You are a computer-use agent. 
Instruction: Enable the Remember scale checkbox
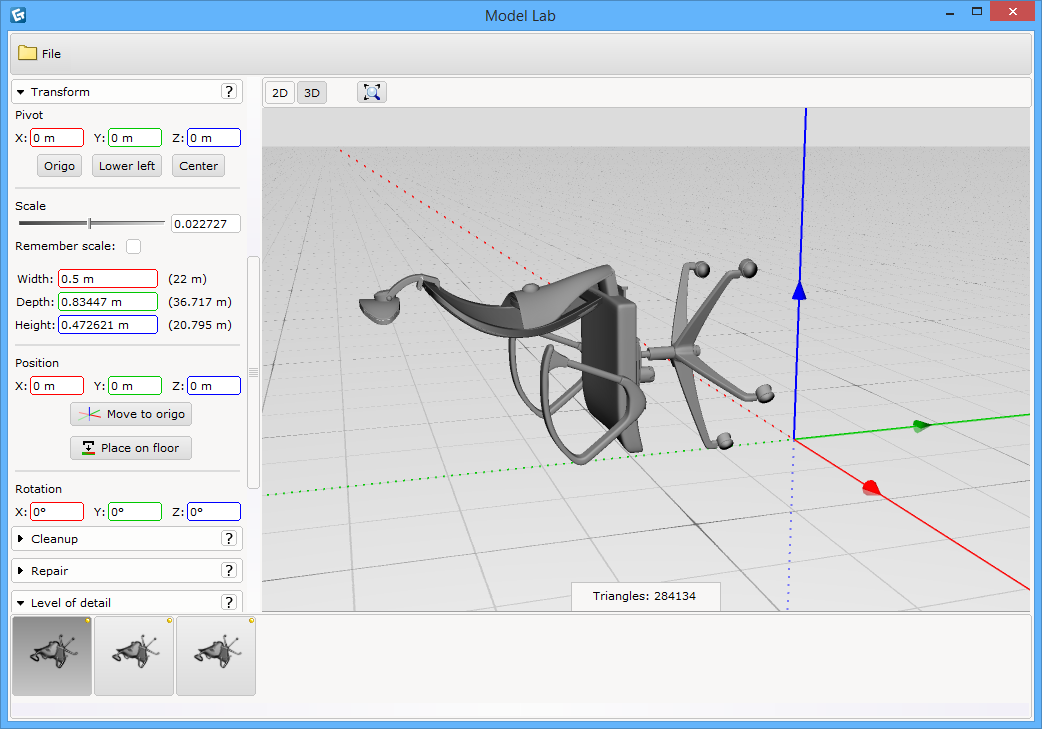click(x=133, y=246)
